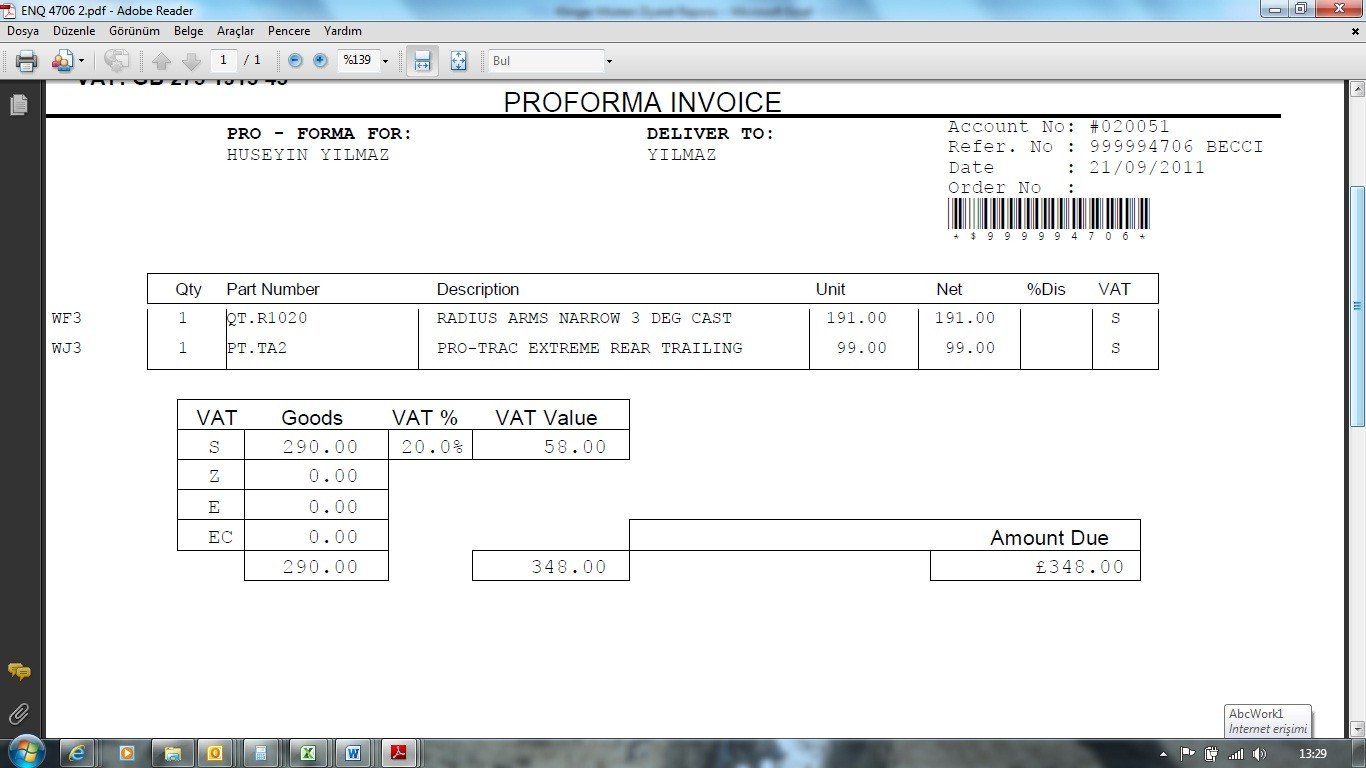This screenshot has height=768, width=1366.
Task: Open the Dosya menu
Action: (x=23, y=31)
